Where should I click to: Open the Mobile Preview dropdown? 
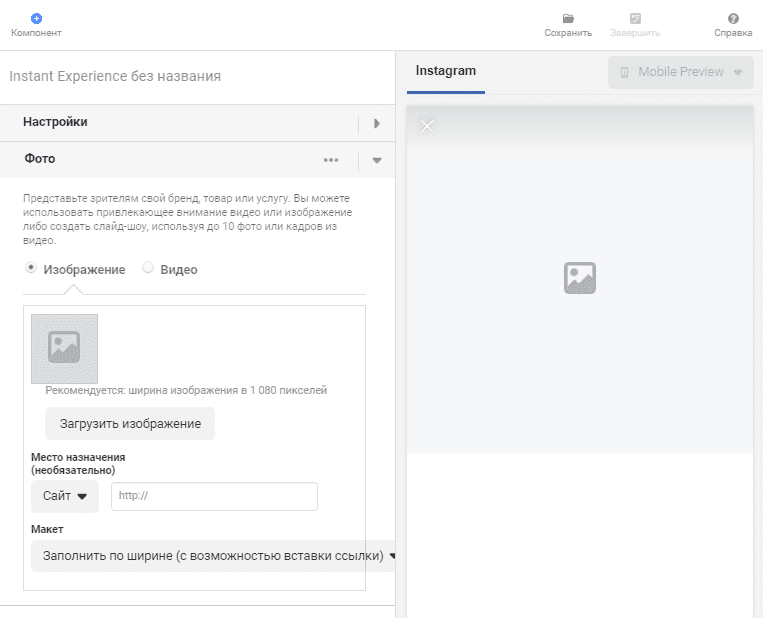point(681,72)
